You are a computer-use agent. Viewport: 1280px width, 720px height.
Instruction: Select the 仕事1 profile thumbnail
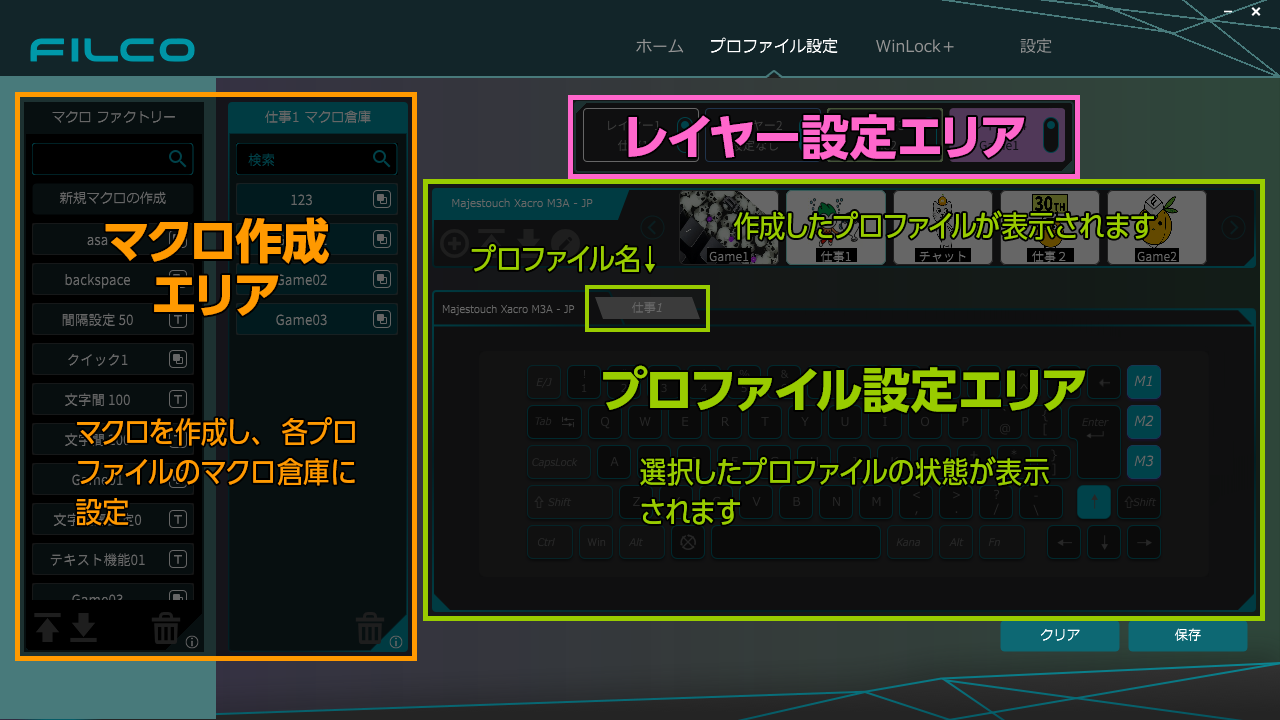pyautogui.click(x=835, y=227)
